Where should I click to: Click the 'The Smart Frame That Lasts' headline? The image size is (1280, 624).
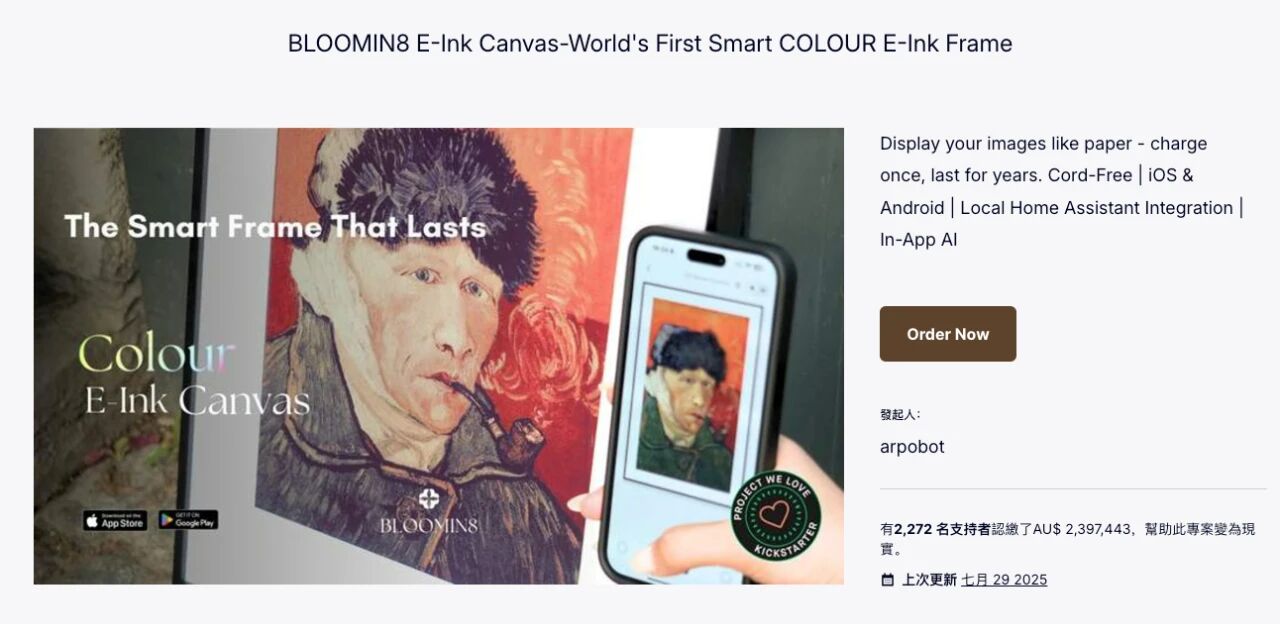[x=275, y=227]
